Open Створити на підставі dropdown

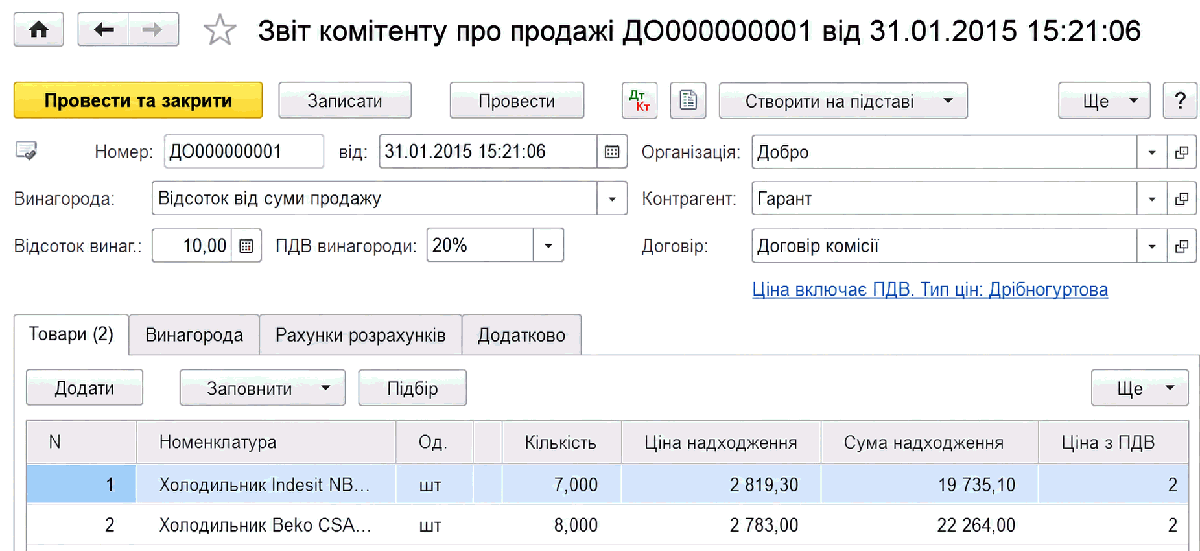[844, 101]
